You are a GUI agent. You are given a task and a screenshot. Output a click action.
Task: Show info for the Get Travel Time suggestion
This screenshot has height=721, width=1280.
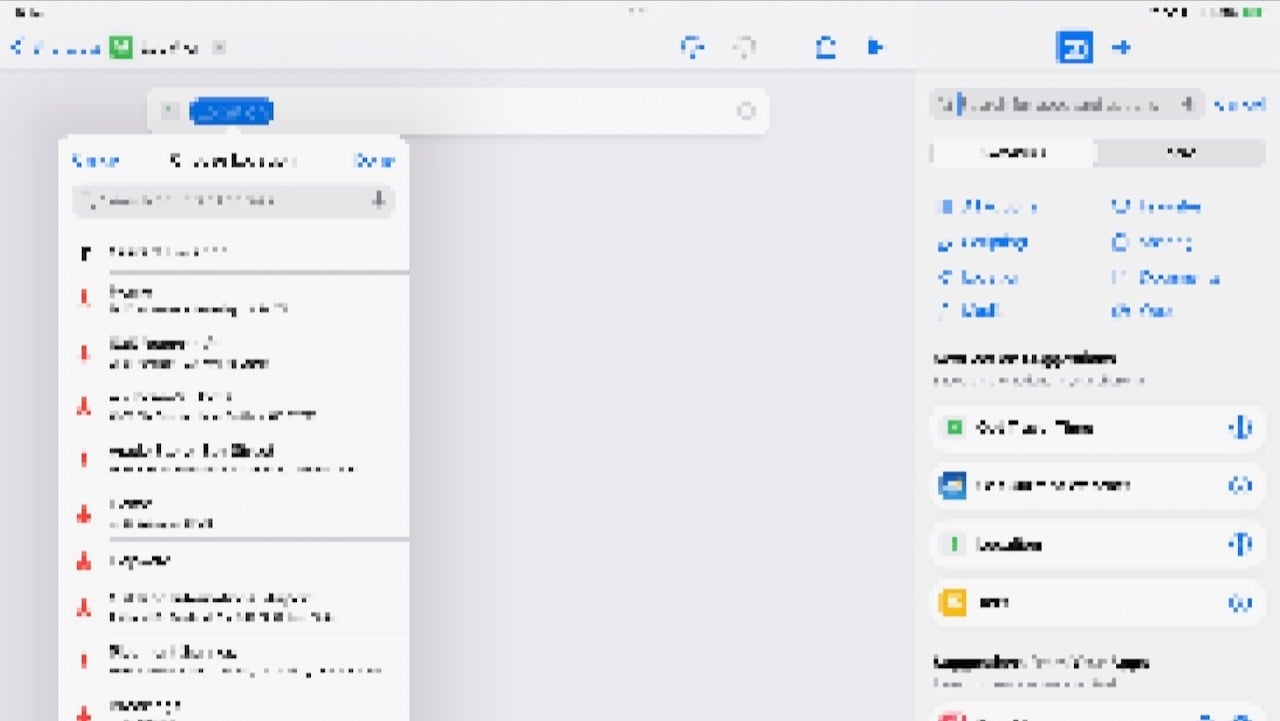1240,428
